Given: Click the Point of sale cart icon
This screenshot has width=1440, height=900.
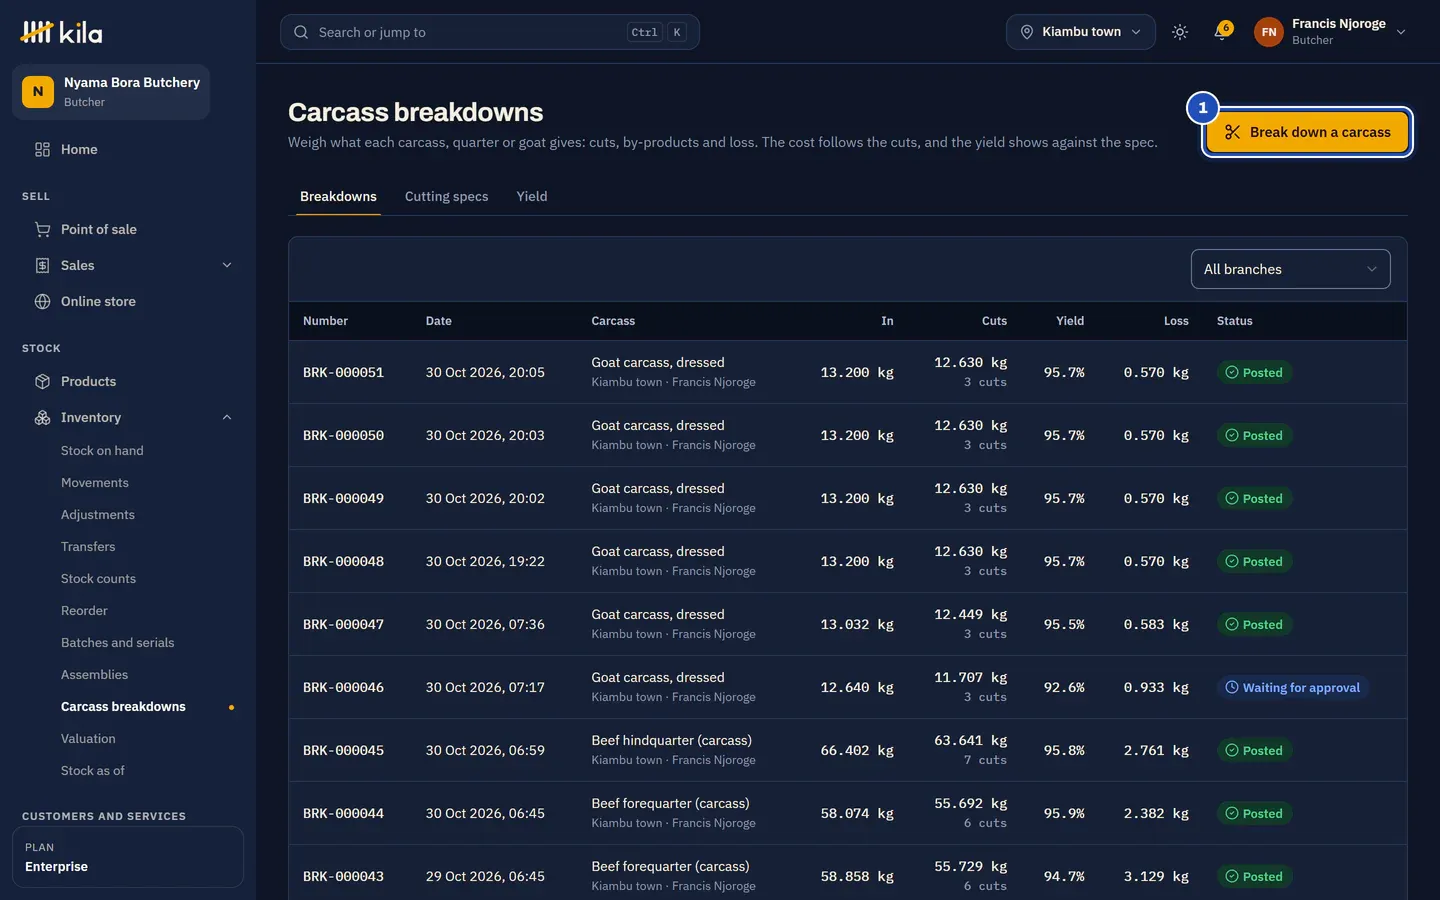Looking at the screenshot, I should pyautogui.click(x=42, y=229).
